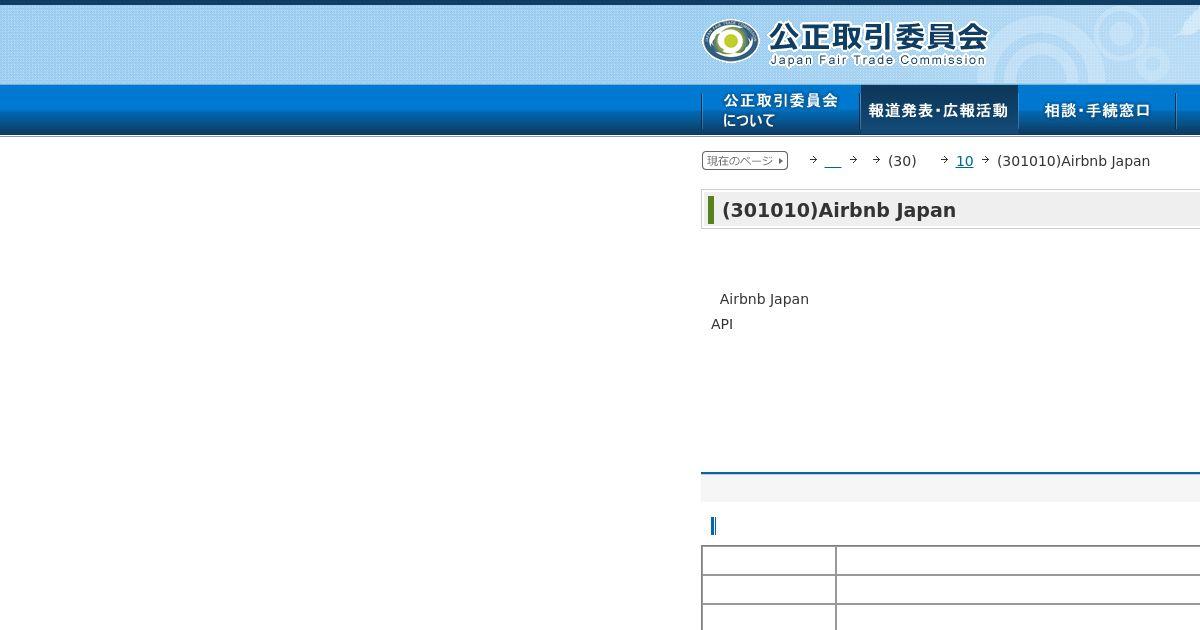Click body text 'Airbnb Japan'
1200x630 pixels.
pyautogui.click(x=764, y=299)
